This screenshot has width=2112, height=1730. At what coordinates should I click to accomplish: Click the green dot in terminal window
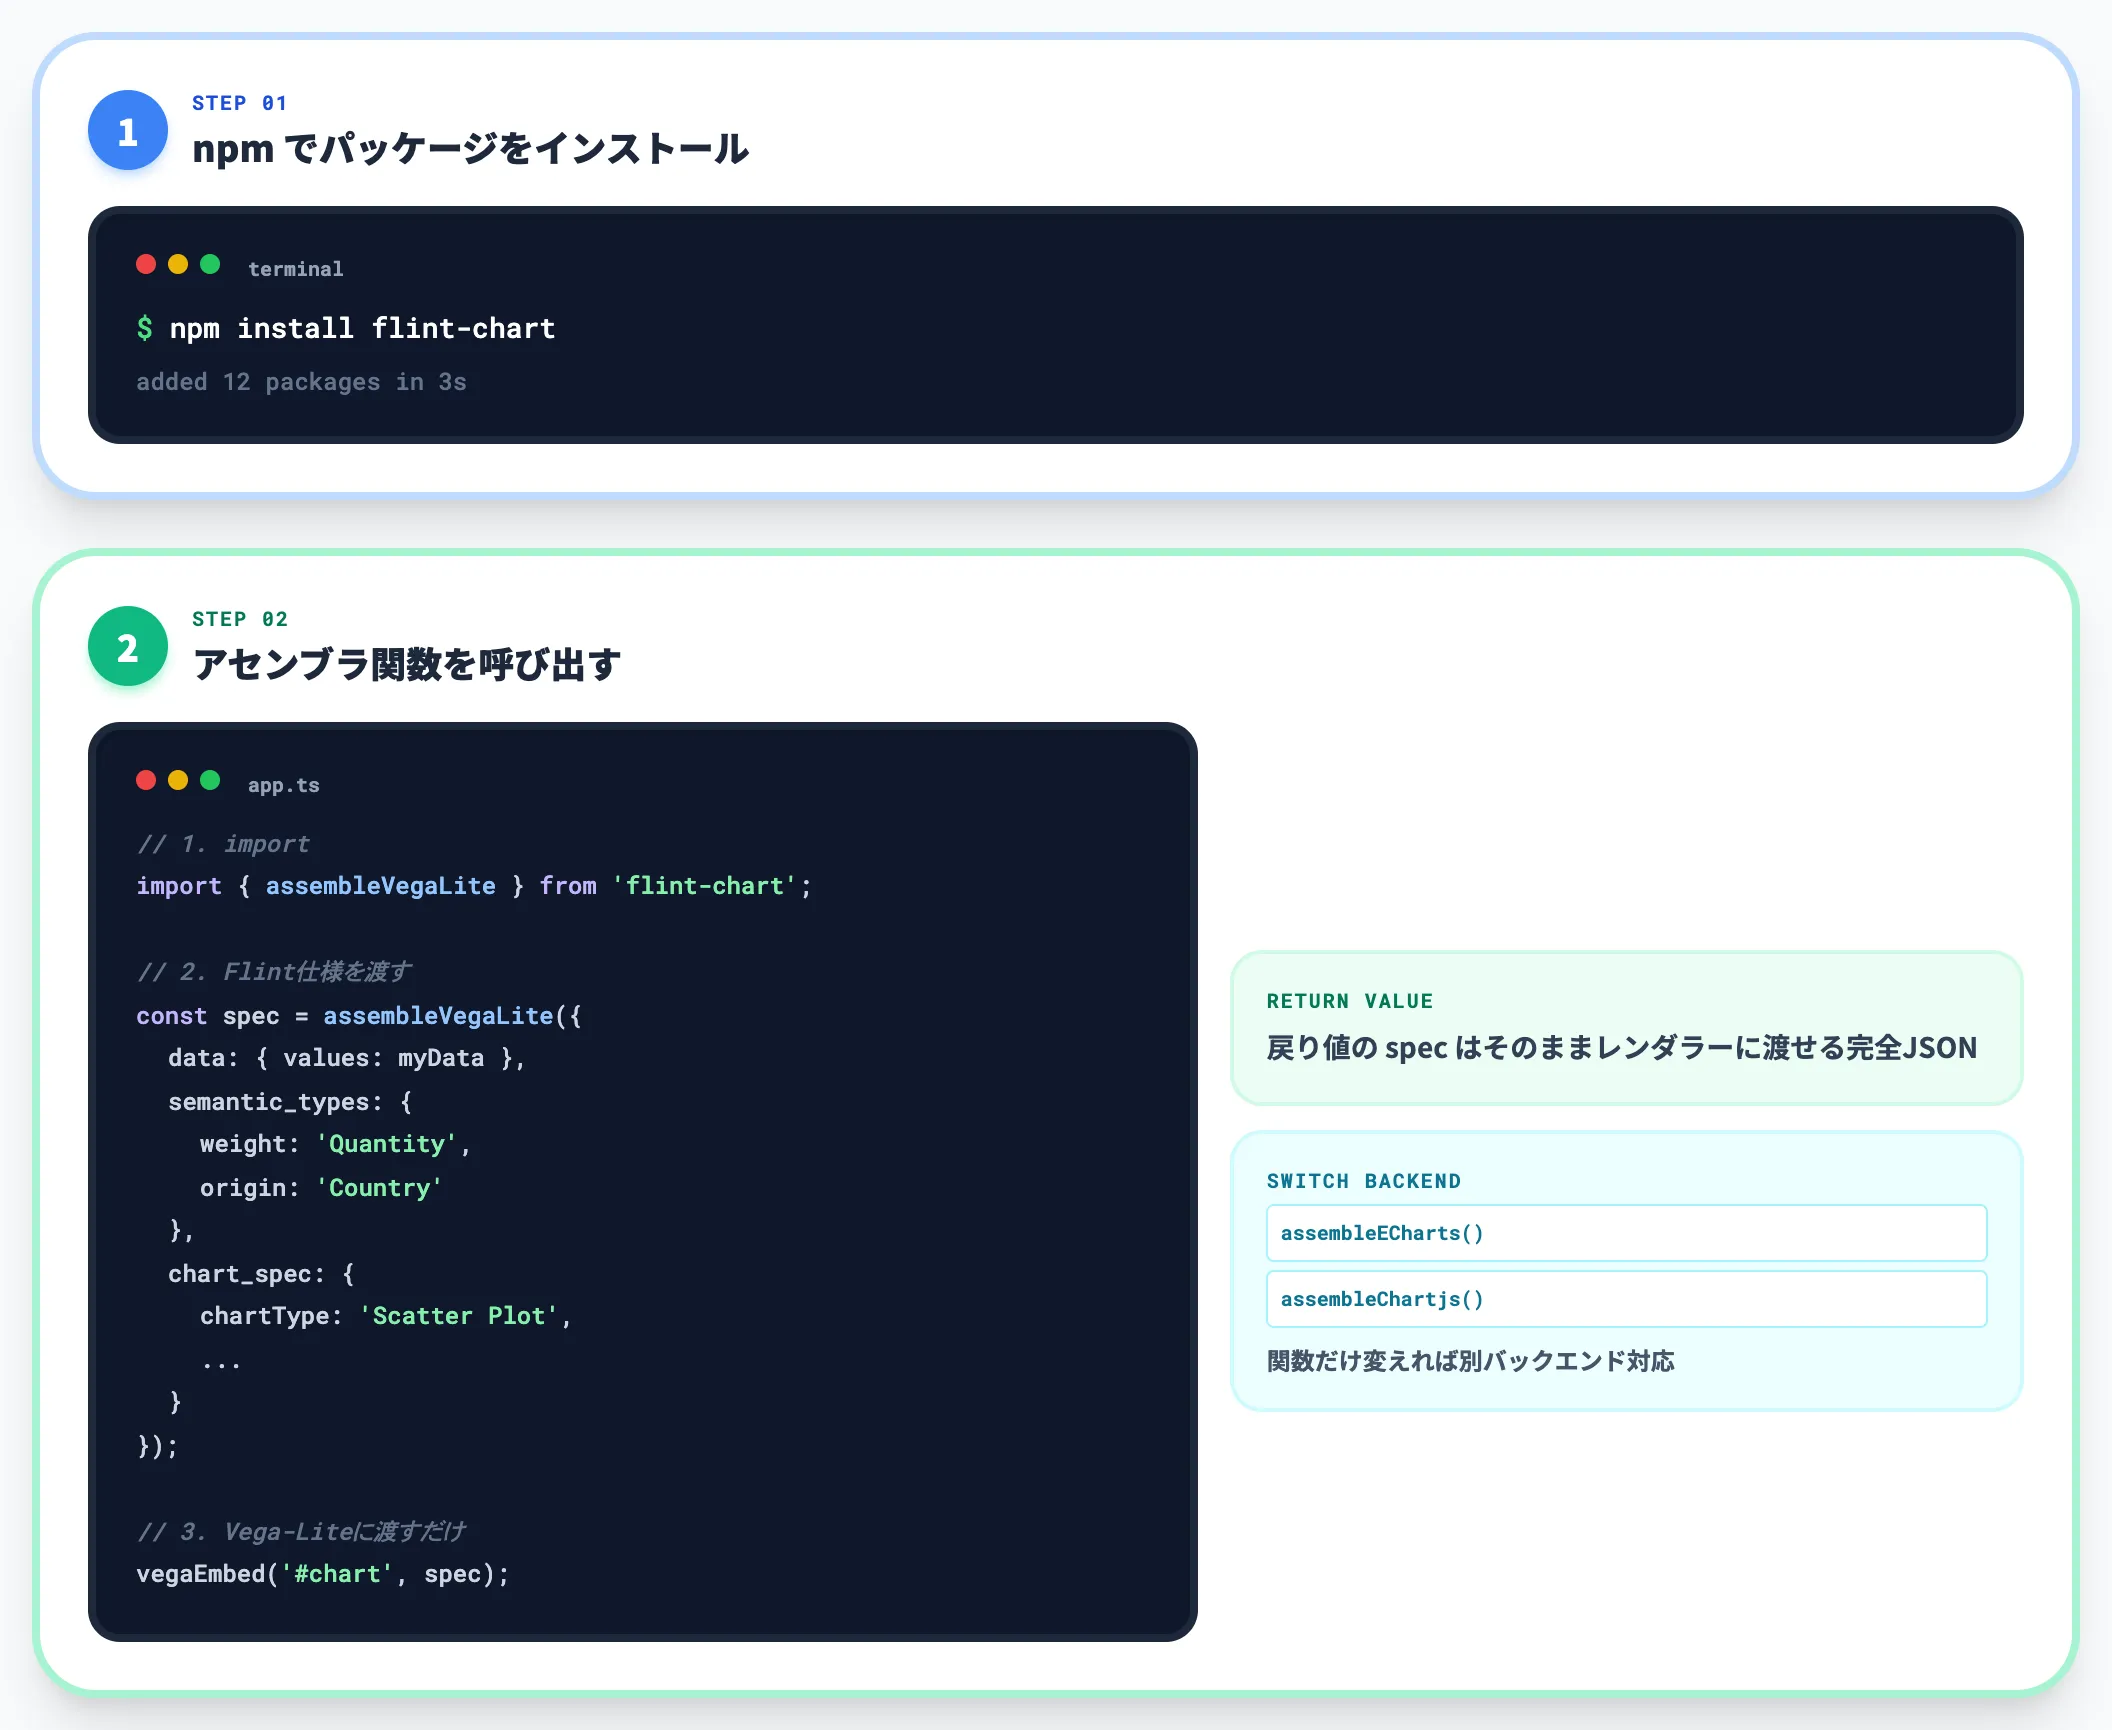pyautogui.click(x=210, y=264)
